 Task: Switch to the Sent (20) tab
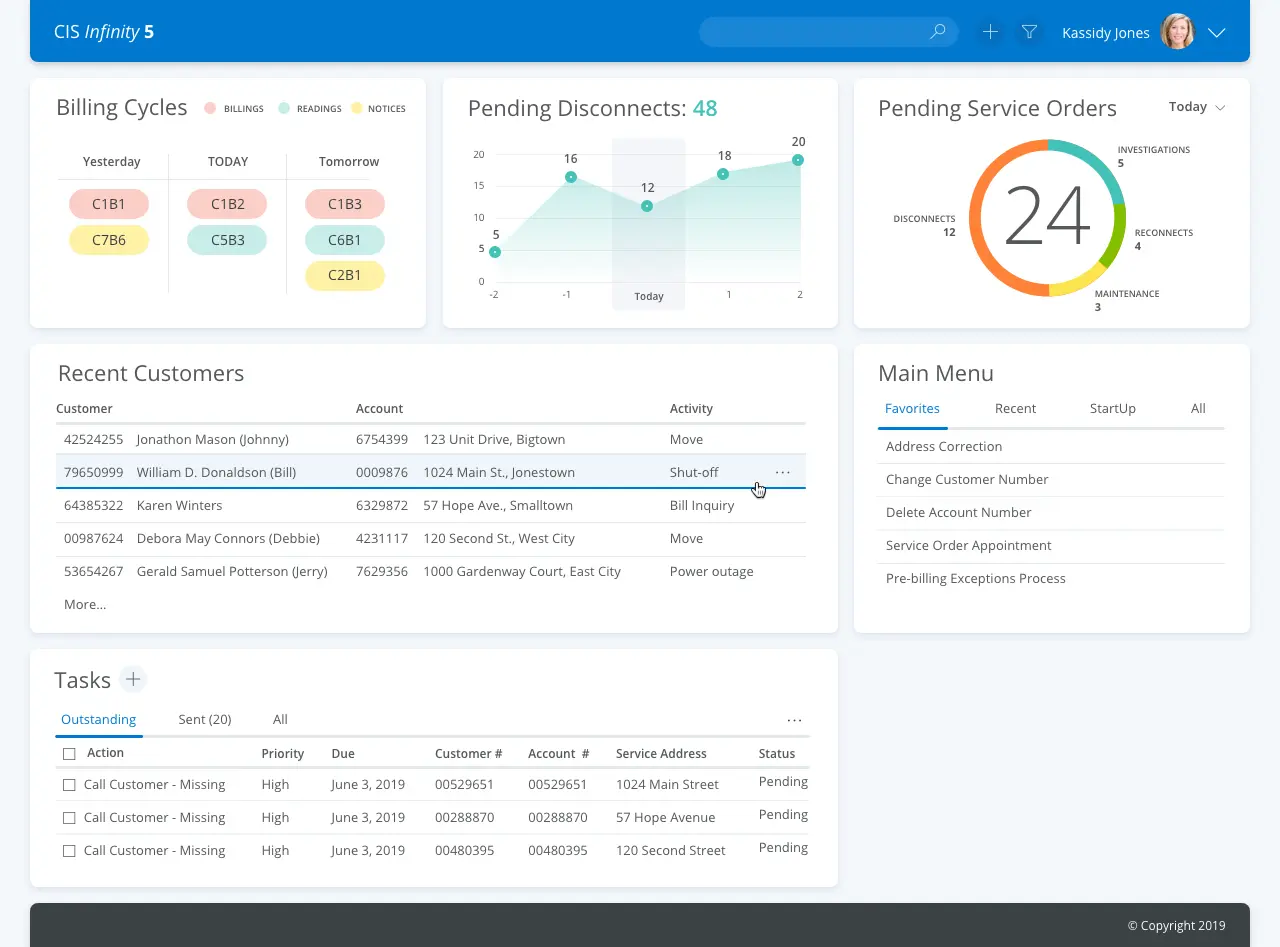(205, 719)
